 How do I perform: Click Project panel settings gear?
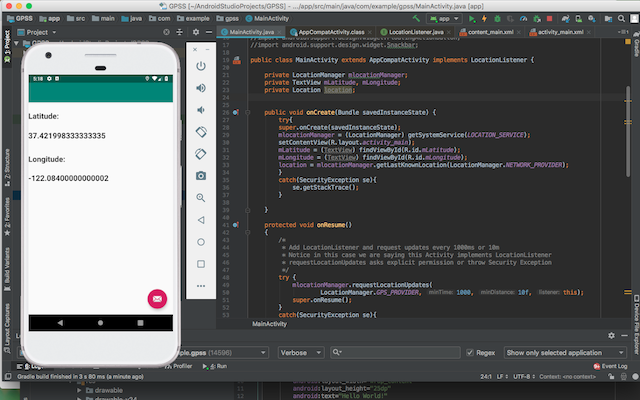[x=196, y=32]
